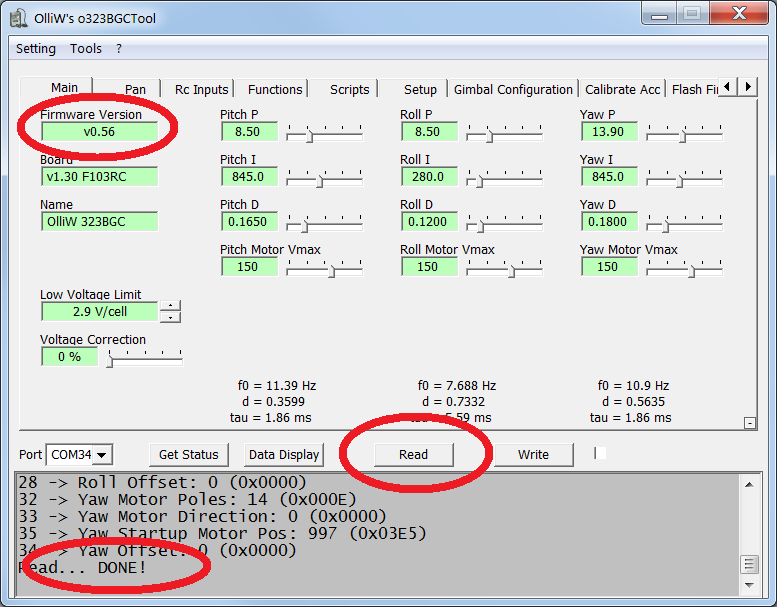The image size is (777, 607).
Task: Click the Pitch P slider
Action: [x=324, y=132]
